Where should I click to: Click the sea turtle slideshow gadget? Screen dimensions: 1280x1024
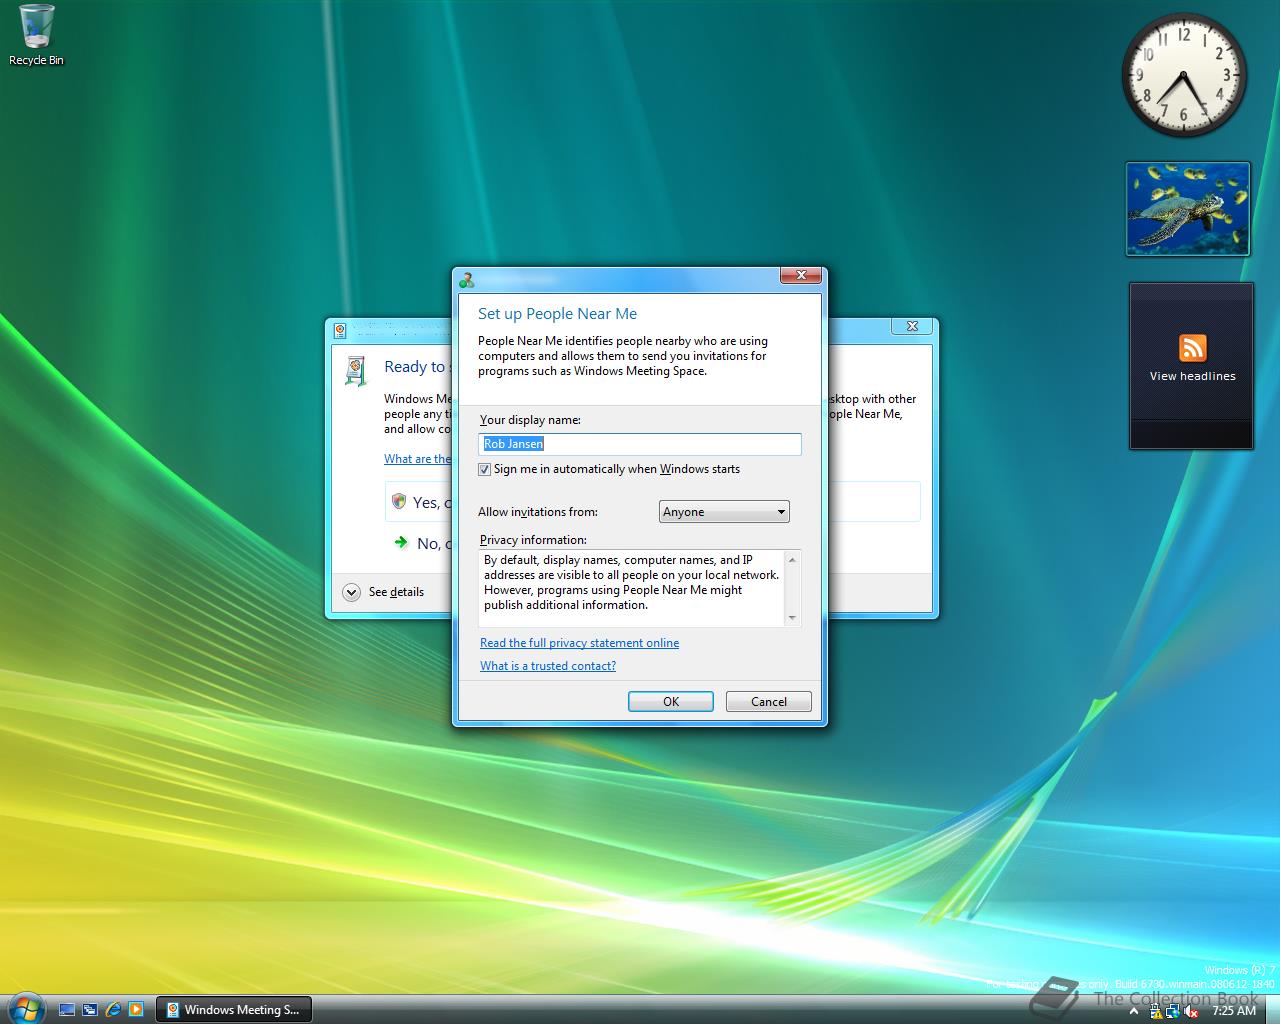(1188, 209)
